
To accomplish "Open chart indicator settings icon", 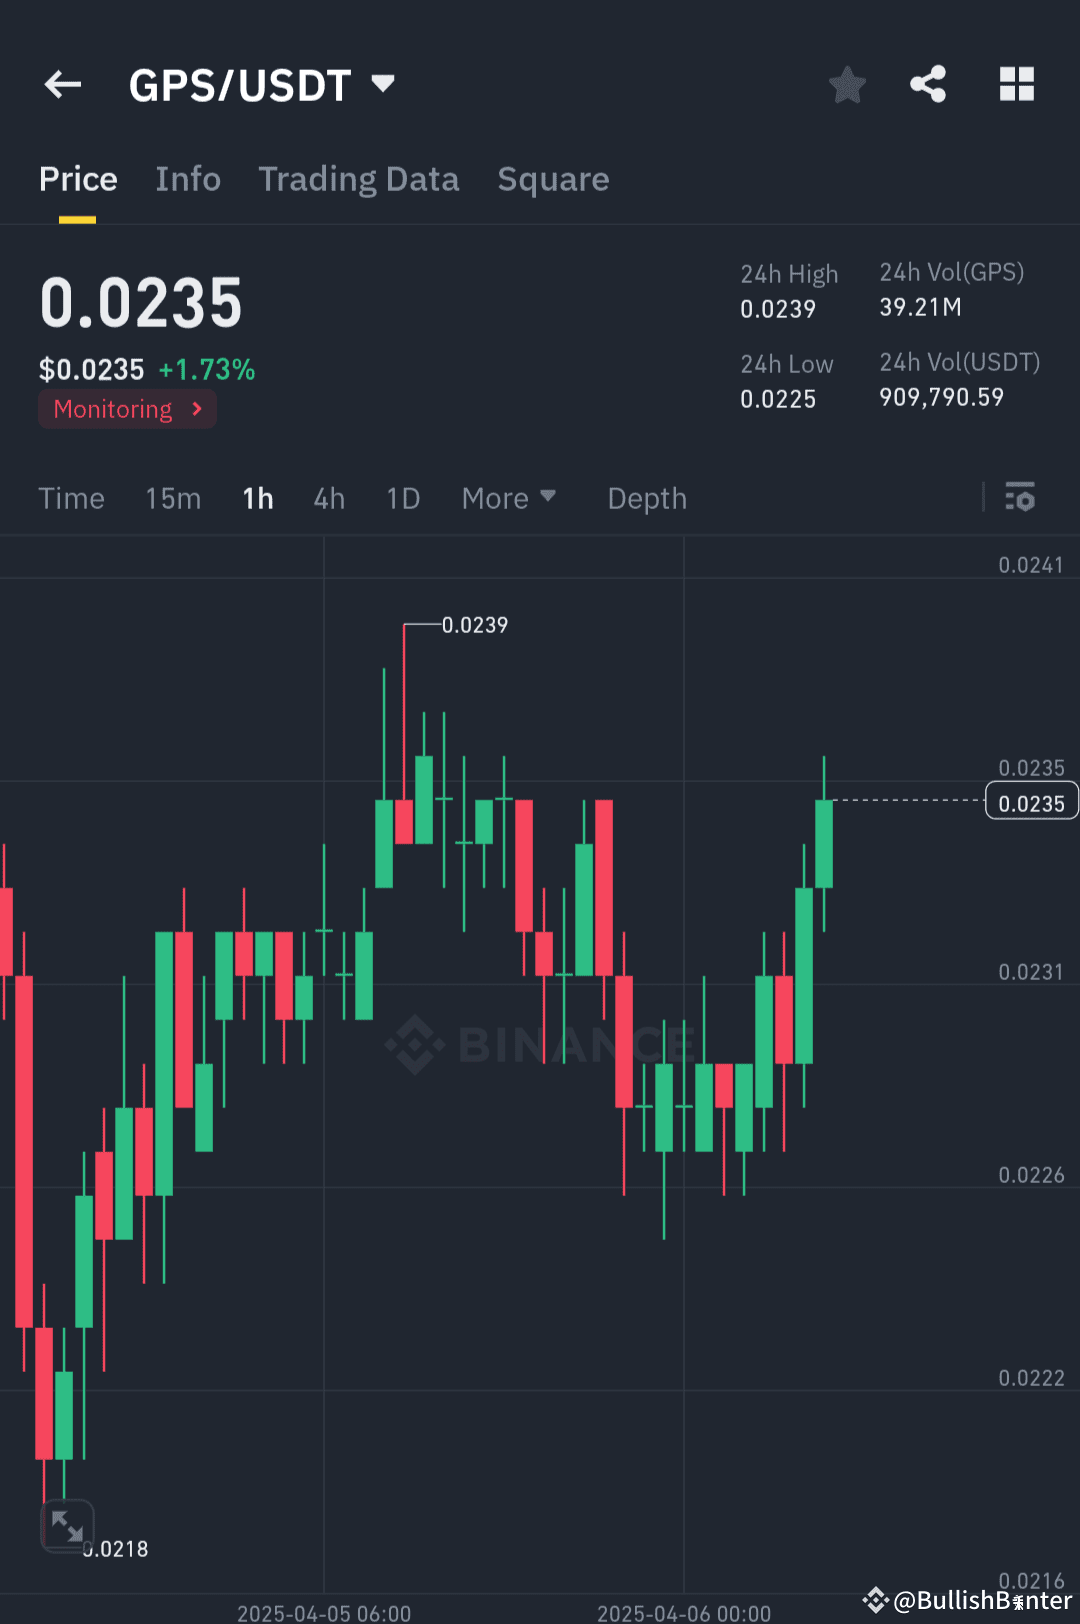I will [1019, 497].
